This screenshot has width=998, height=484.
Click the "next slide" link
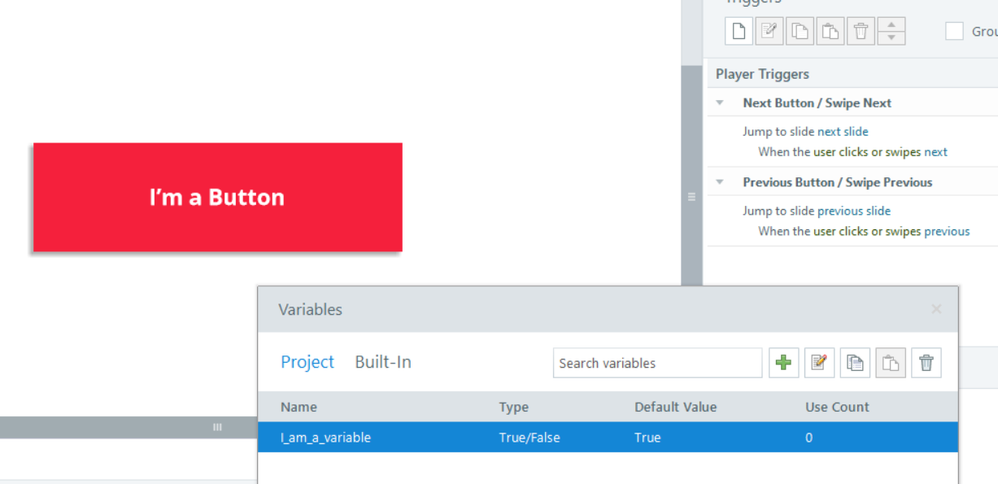[843, 131]
